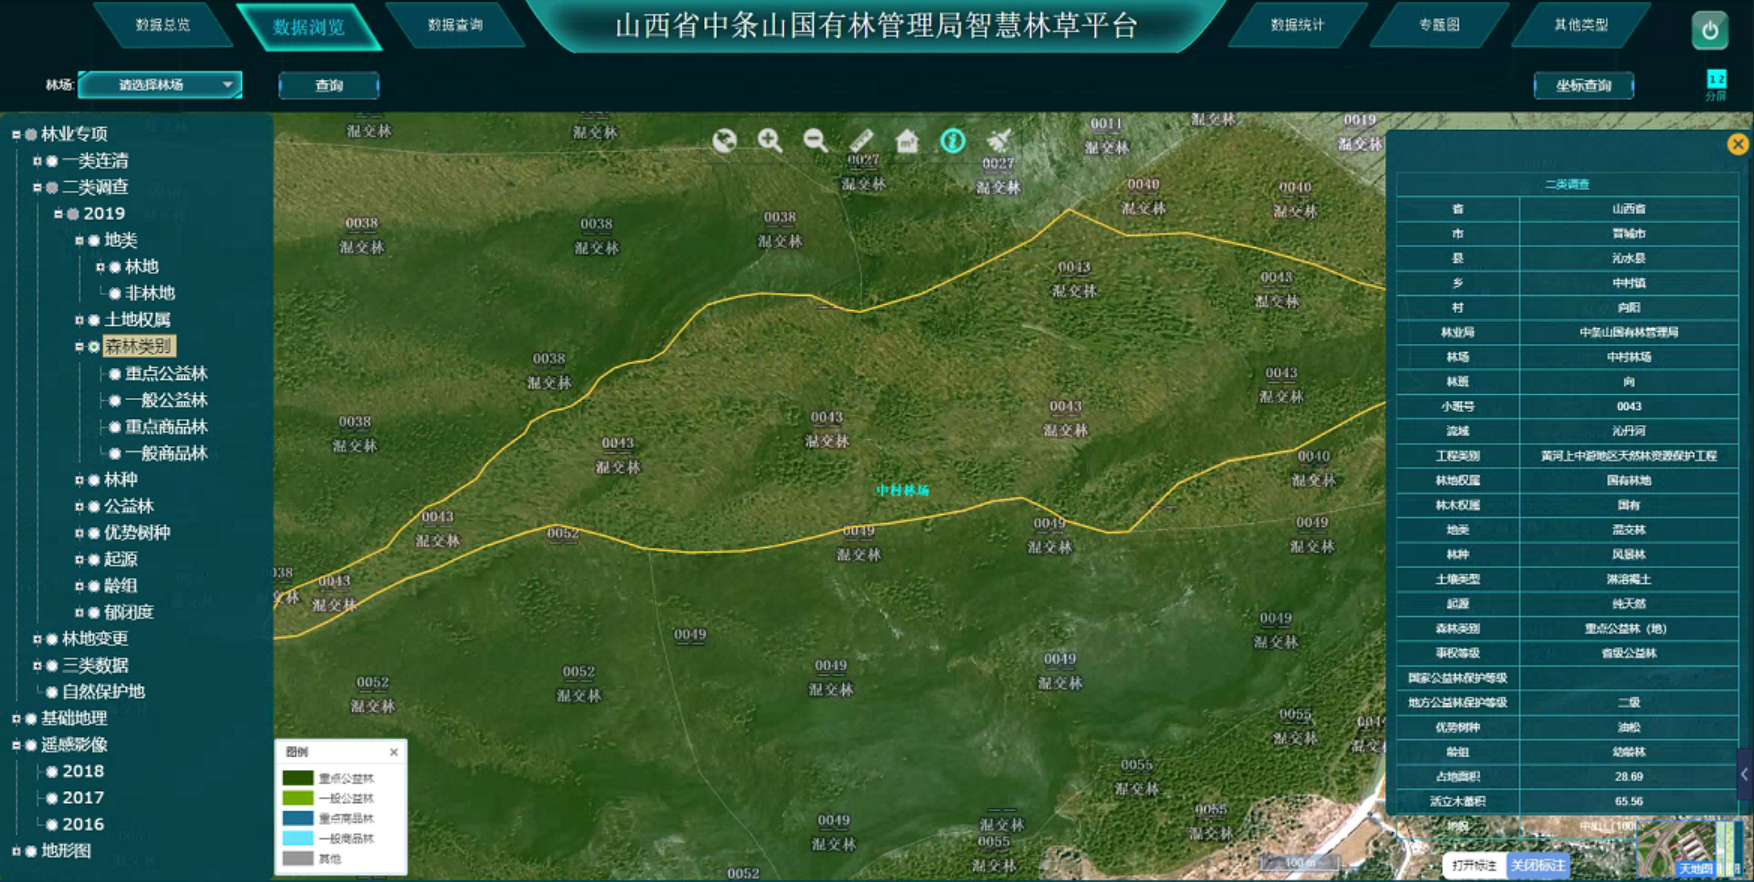Toggle the 重点公益林 layer radio
The height and width of the screenshot is (882, 1754).
pyautogui.click(x=115, y=374)
